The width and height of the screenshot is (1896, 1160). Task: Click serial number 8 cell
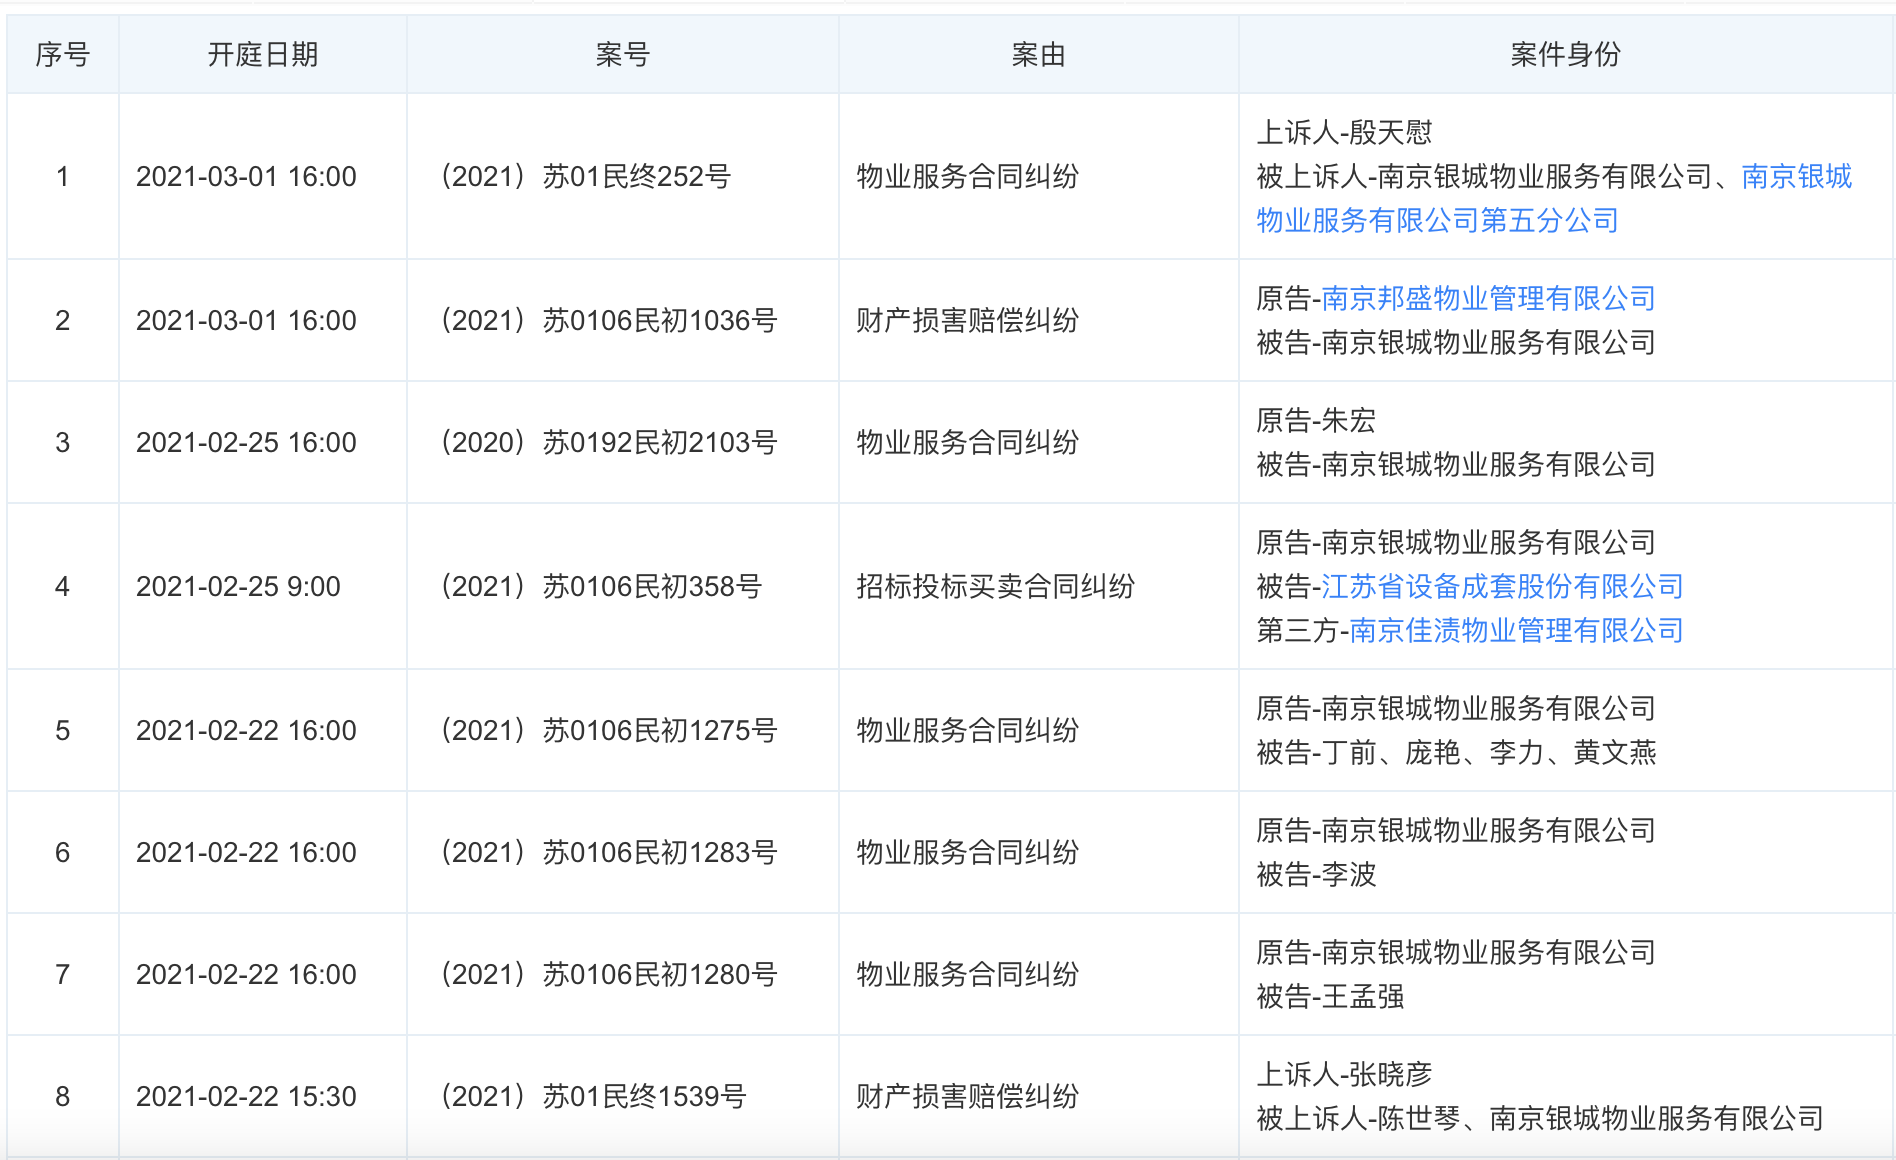[62, 1096]
